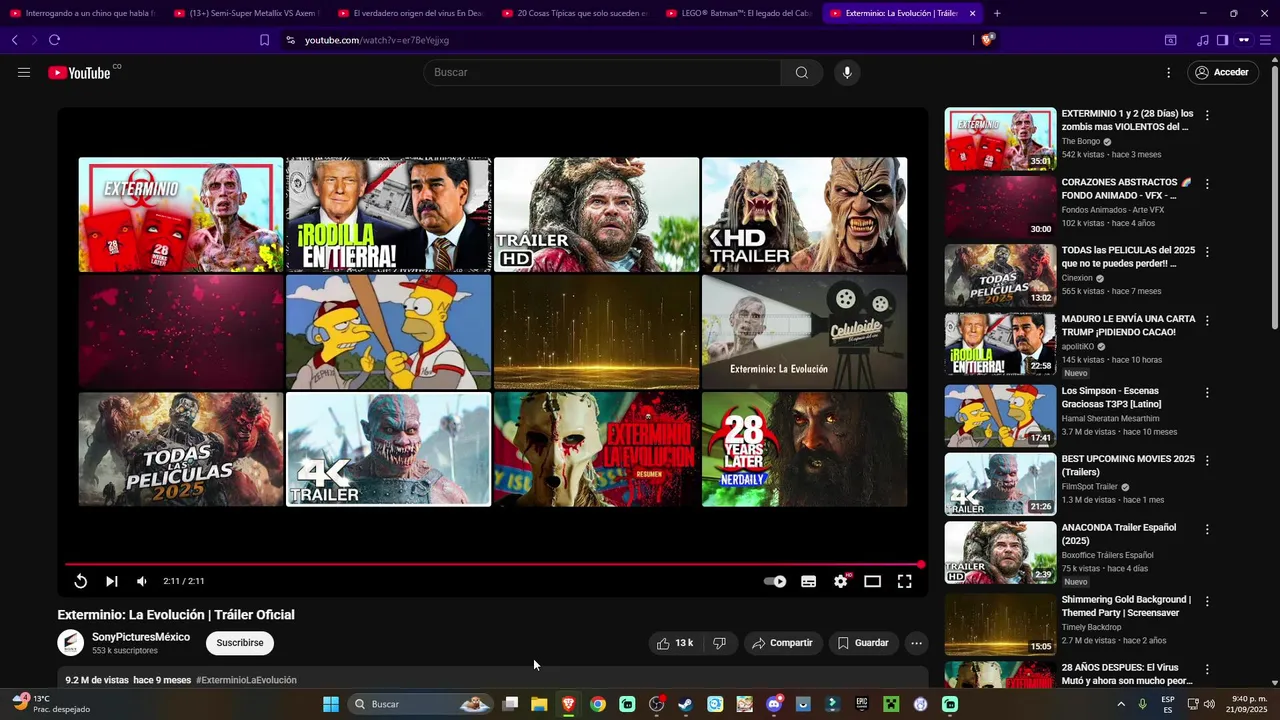Viewport: 1280px width, 720px height.
Task: Toggle subtitles in the player
Action: click(809, 581)
